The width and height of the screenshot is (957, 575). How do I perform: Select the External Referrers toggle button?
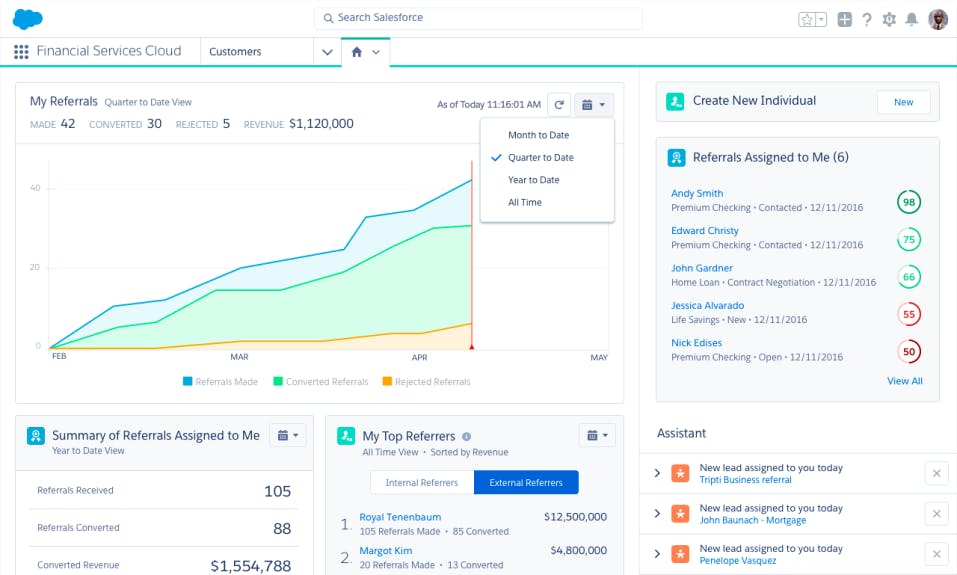pyautogui.click(x=526, y=482)
